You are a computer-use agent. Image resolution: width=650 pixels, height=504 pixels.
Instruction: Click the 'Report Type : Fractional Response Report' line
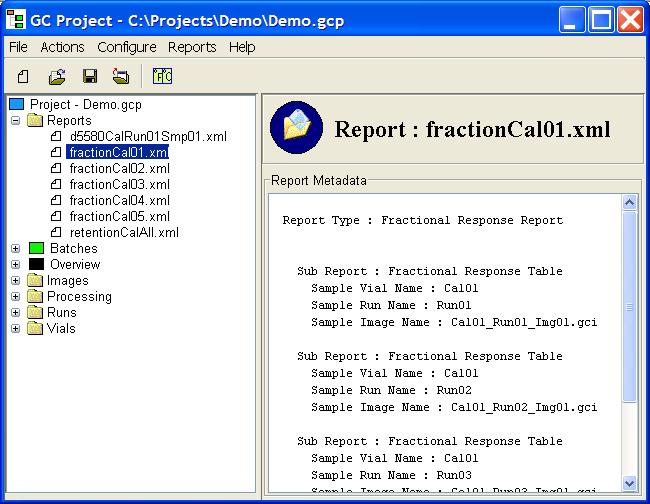[x=422, y=220]
